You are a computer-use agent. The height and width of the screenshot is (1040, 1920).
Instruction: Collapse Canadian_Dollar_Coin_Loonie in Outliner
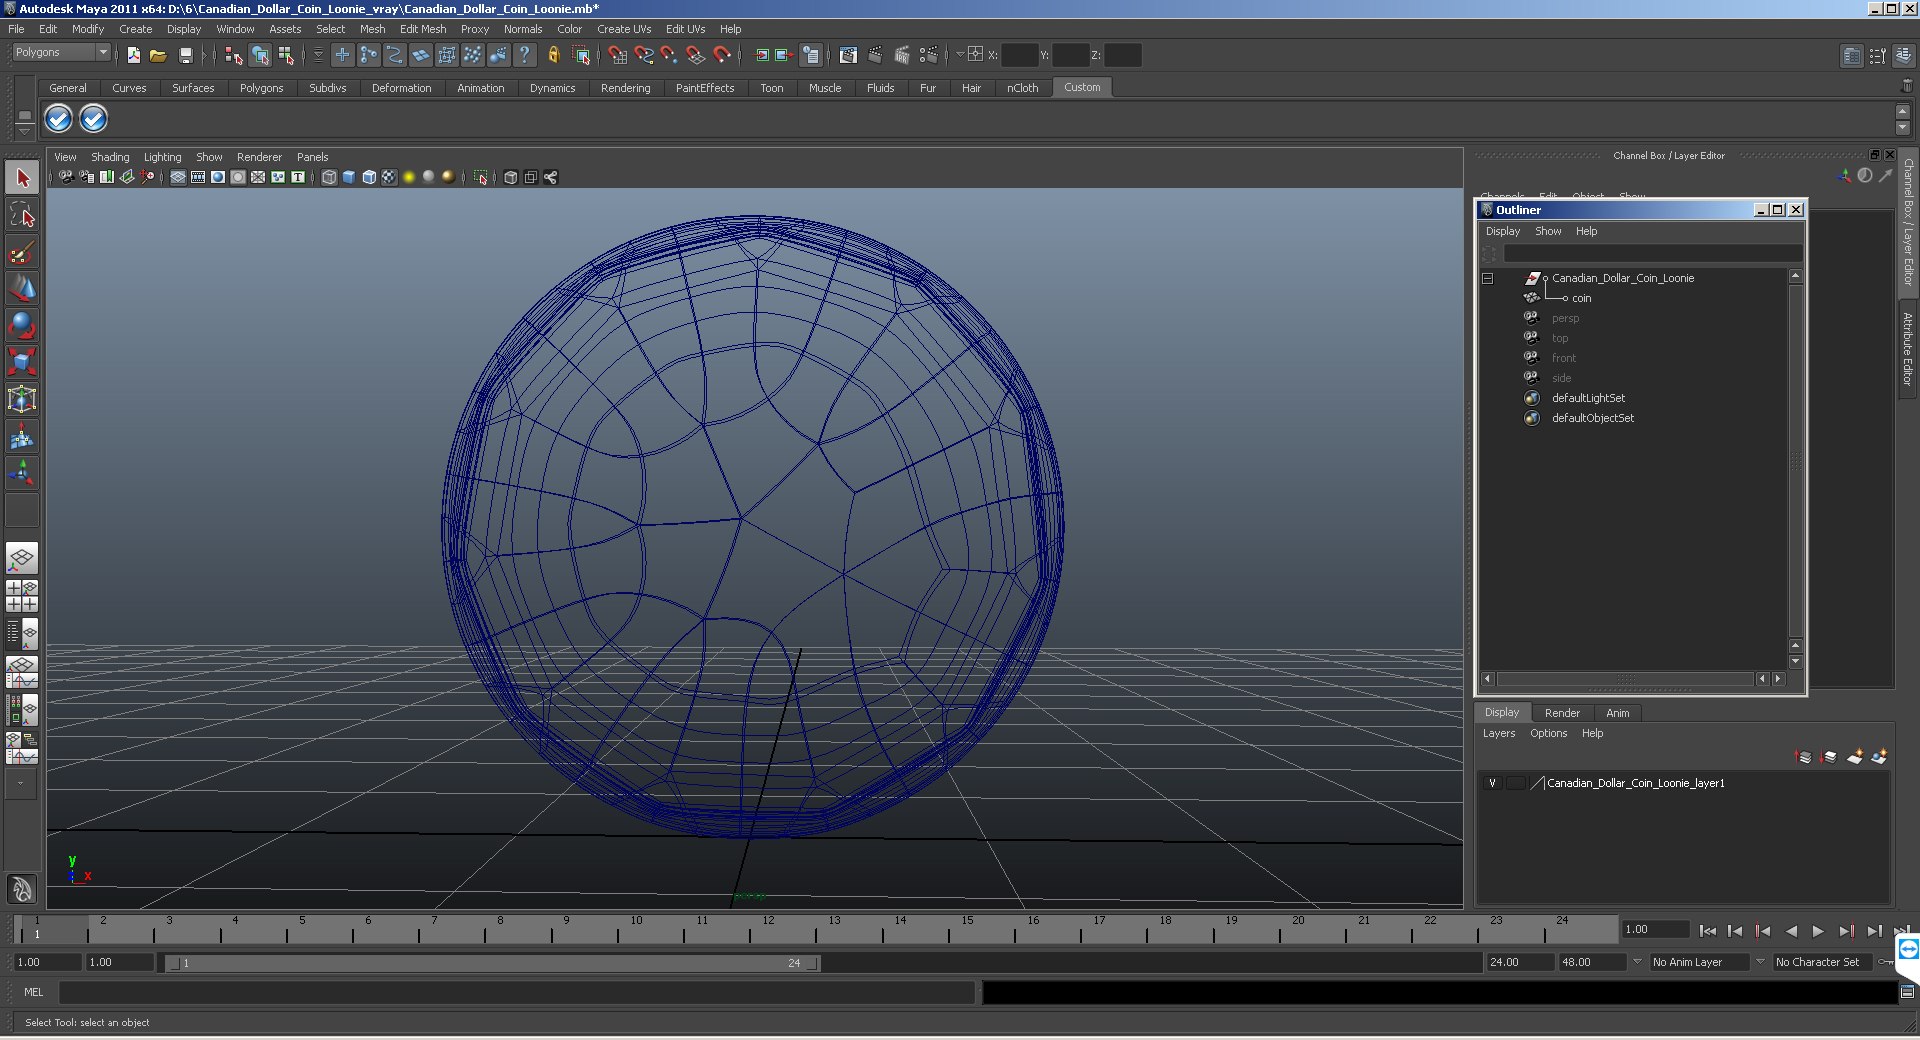1488,279
